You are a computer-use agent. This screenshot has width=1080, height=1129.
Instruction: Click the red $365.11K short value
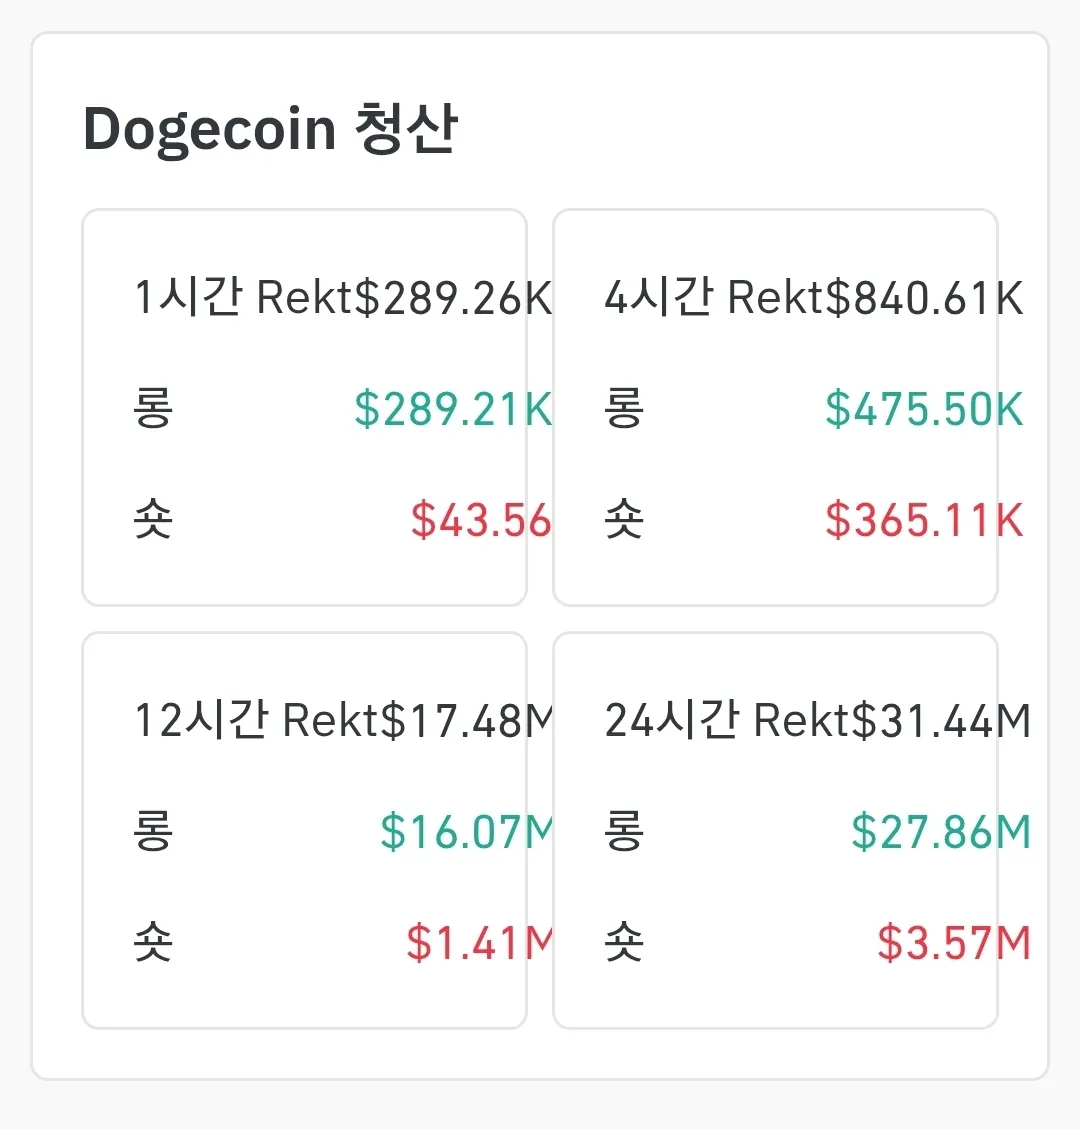[x=924, y=520]
